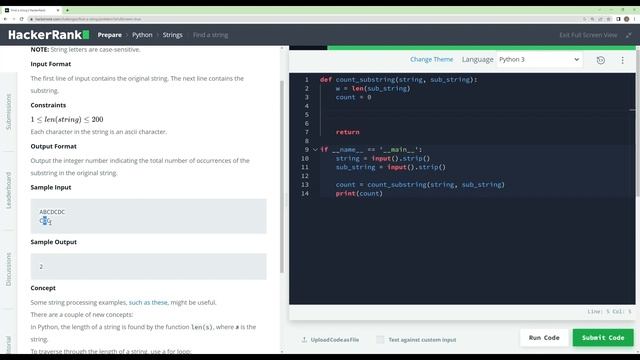Click the upload icon beside Upload Code as File
This screenshot has height=360, width=640.
click(x=304, y=340)
